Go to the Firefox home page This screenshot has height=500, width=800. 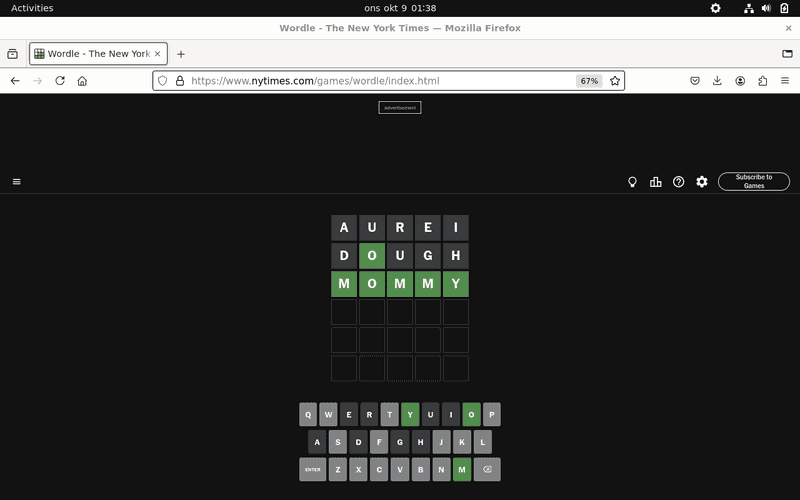click(x=82, y=81)
